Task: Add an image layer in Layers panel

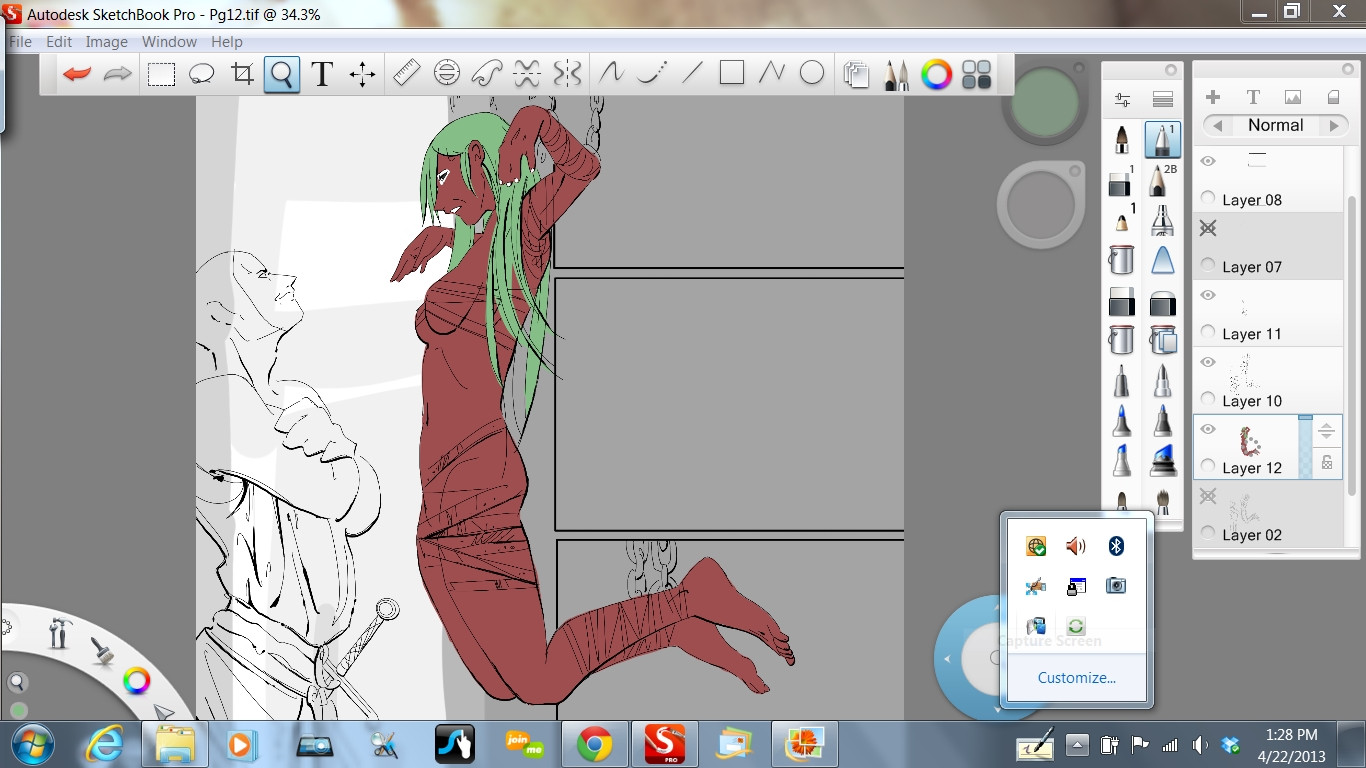Action: tap(1293, 97)
